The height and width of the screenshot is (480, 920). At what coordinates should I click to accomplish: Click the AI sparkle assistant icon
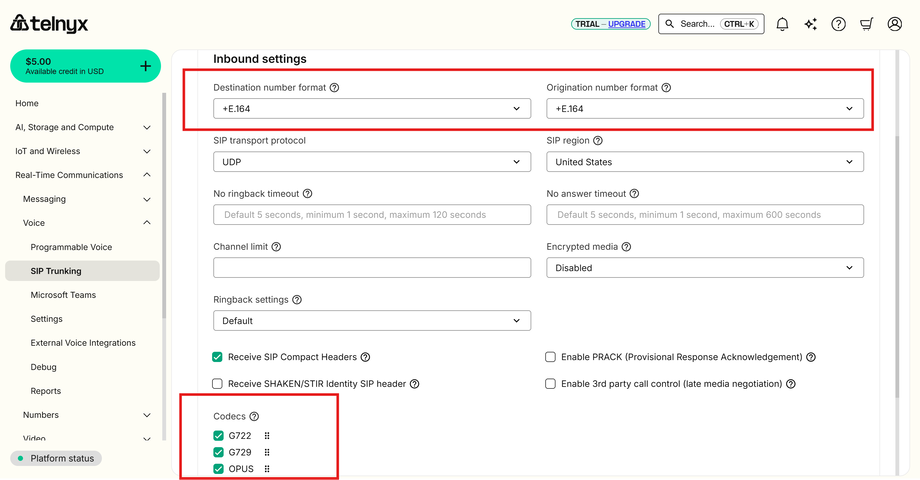[x=810, y=24]
